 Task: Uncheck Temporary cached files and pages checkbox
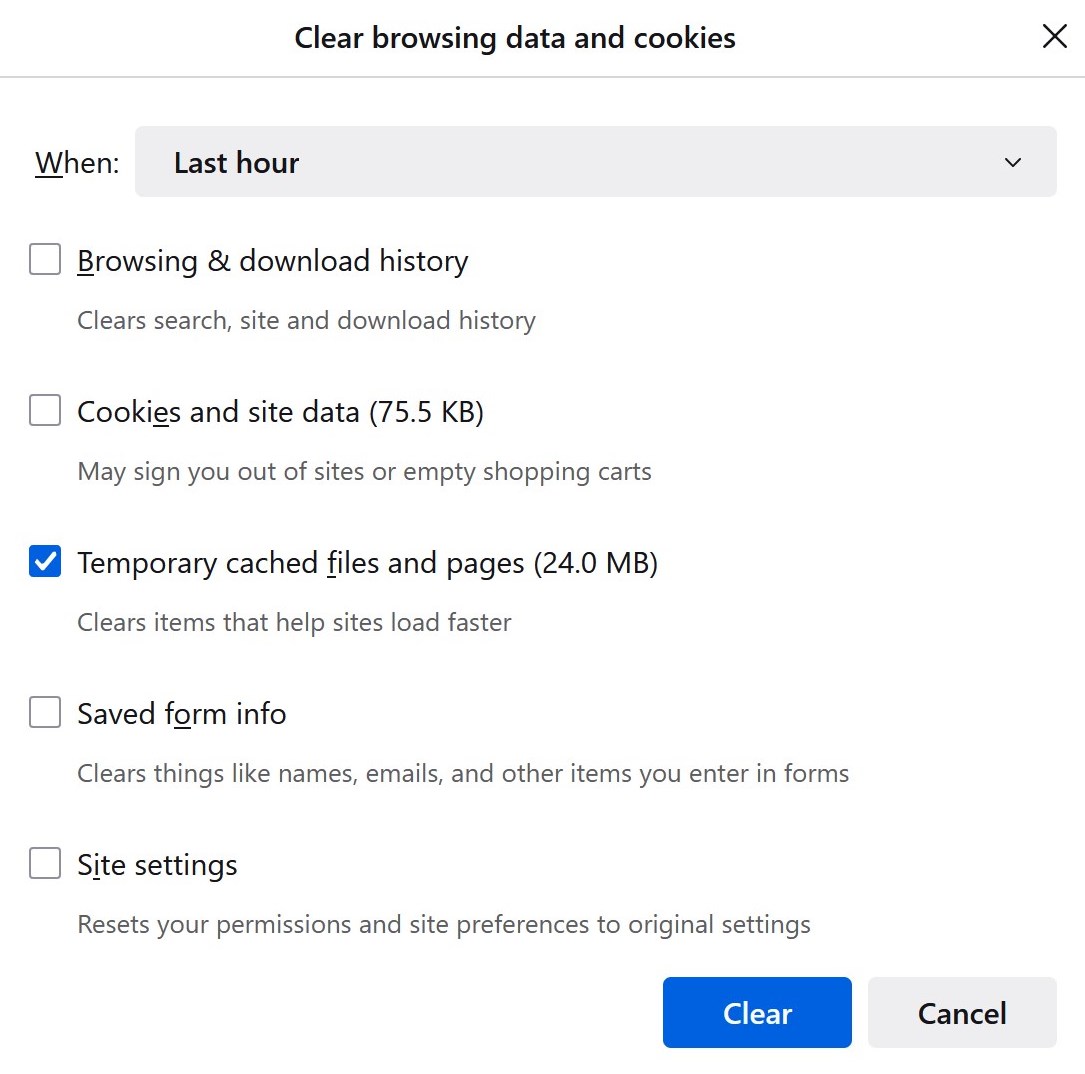[x=45, y=562]
